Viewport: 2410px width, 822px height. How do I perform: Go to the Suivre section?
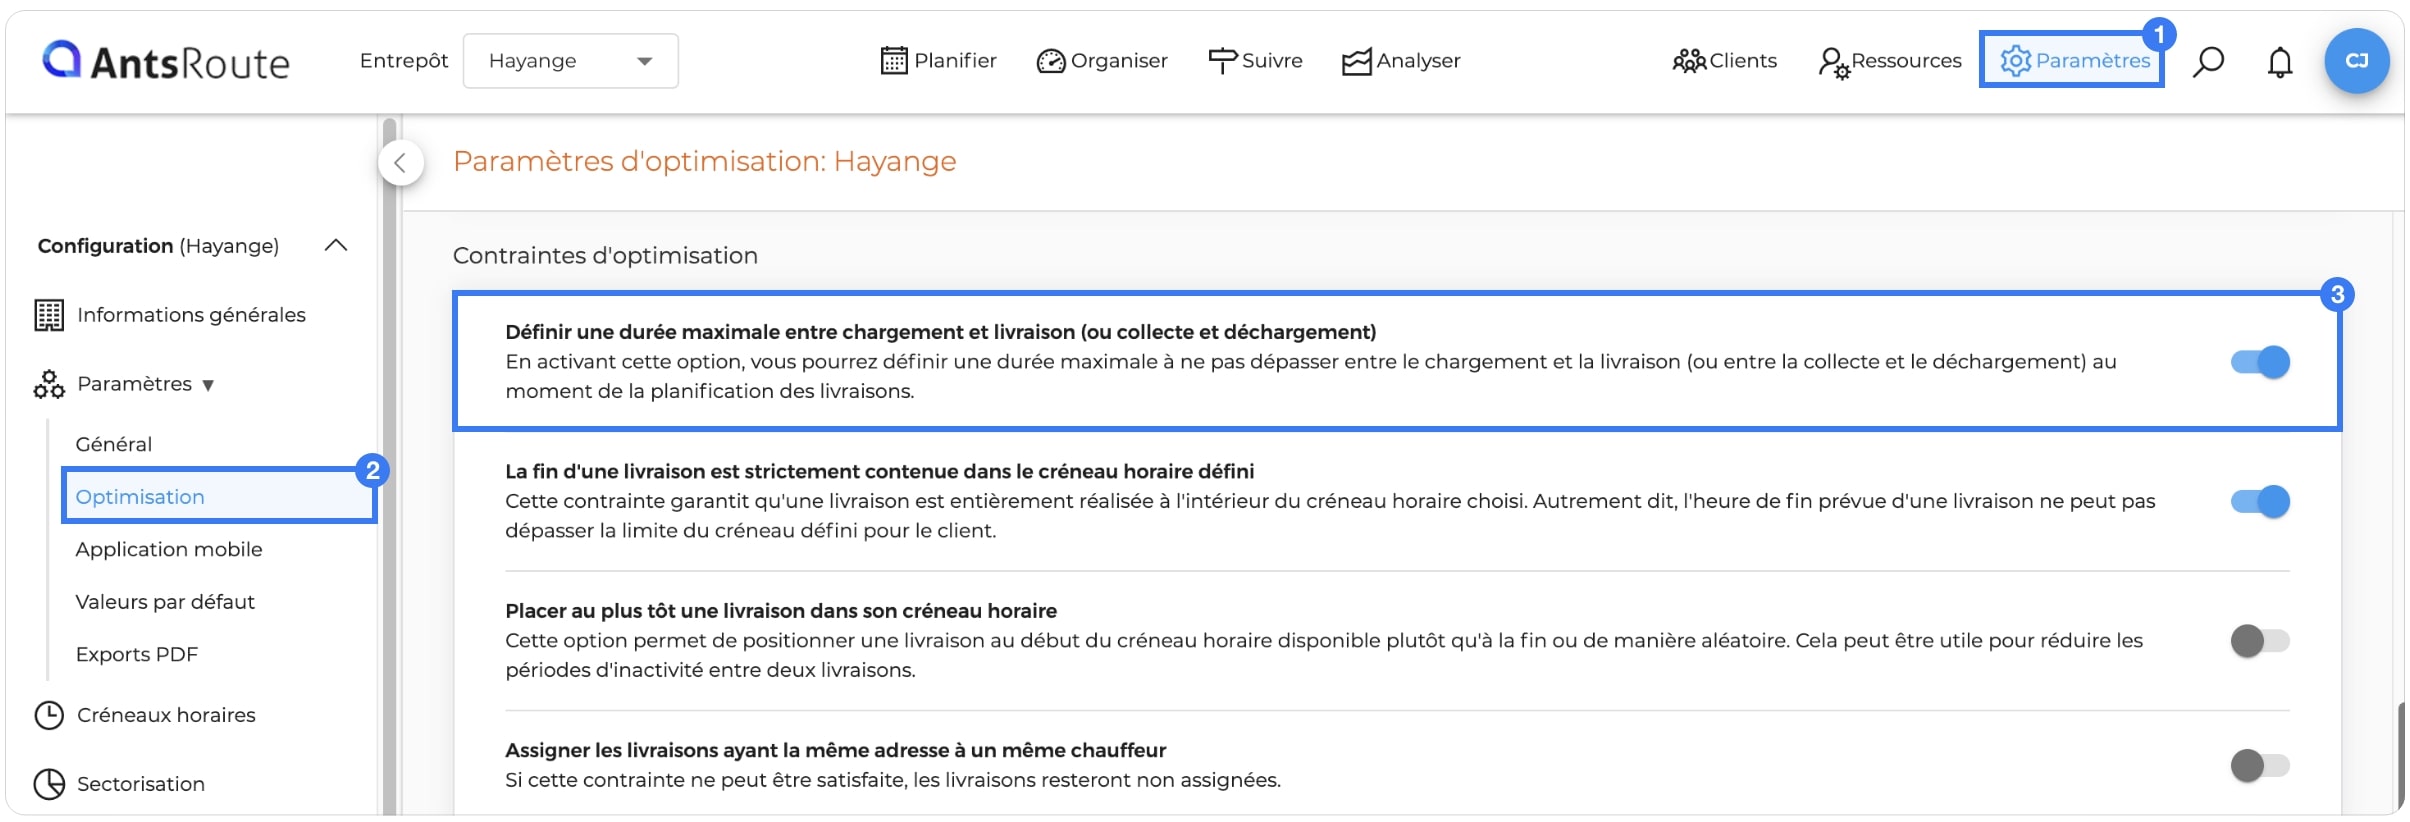1255,61
